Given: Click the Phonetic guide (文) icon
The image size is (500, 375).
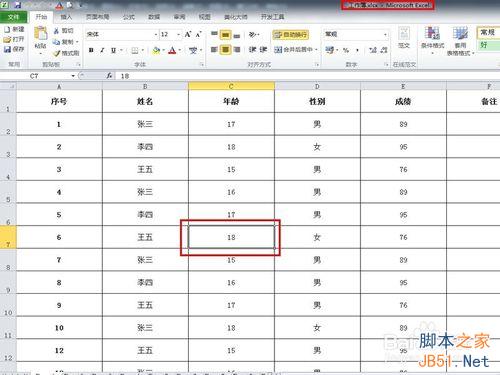Looking at the screenshot, I should (193, 50).
